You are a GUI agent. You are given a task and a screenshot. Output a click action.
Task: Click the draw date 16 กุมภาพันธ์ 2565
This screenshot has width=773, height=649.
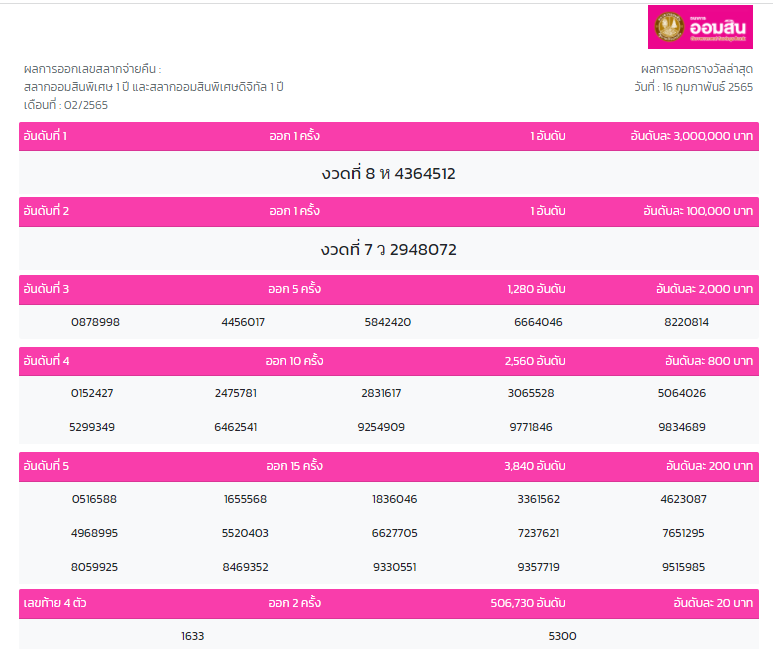692,87
